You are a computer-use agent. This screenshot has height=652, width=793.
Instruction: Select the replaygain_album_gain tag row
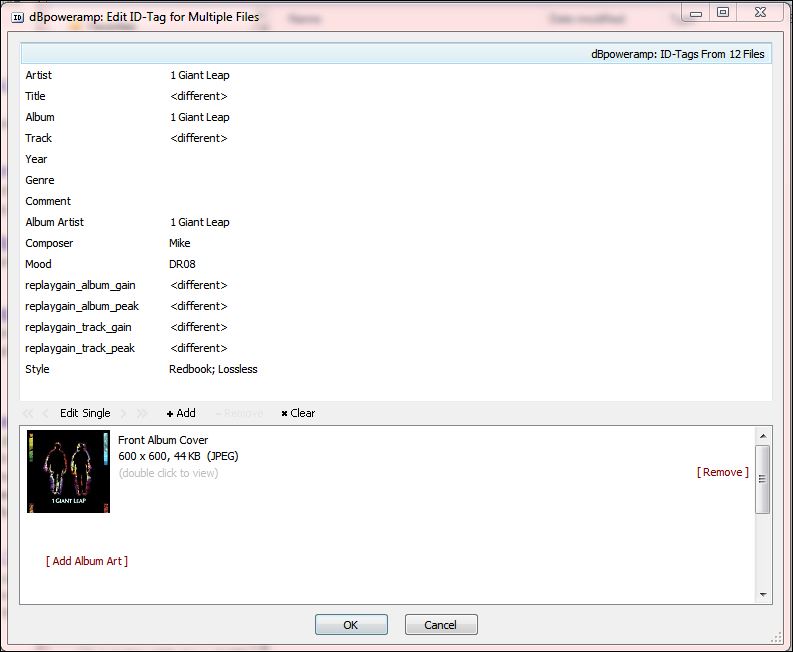(80, 285)
